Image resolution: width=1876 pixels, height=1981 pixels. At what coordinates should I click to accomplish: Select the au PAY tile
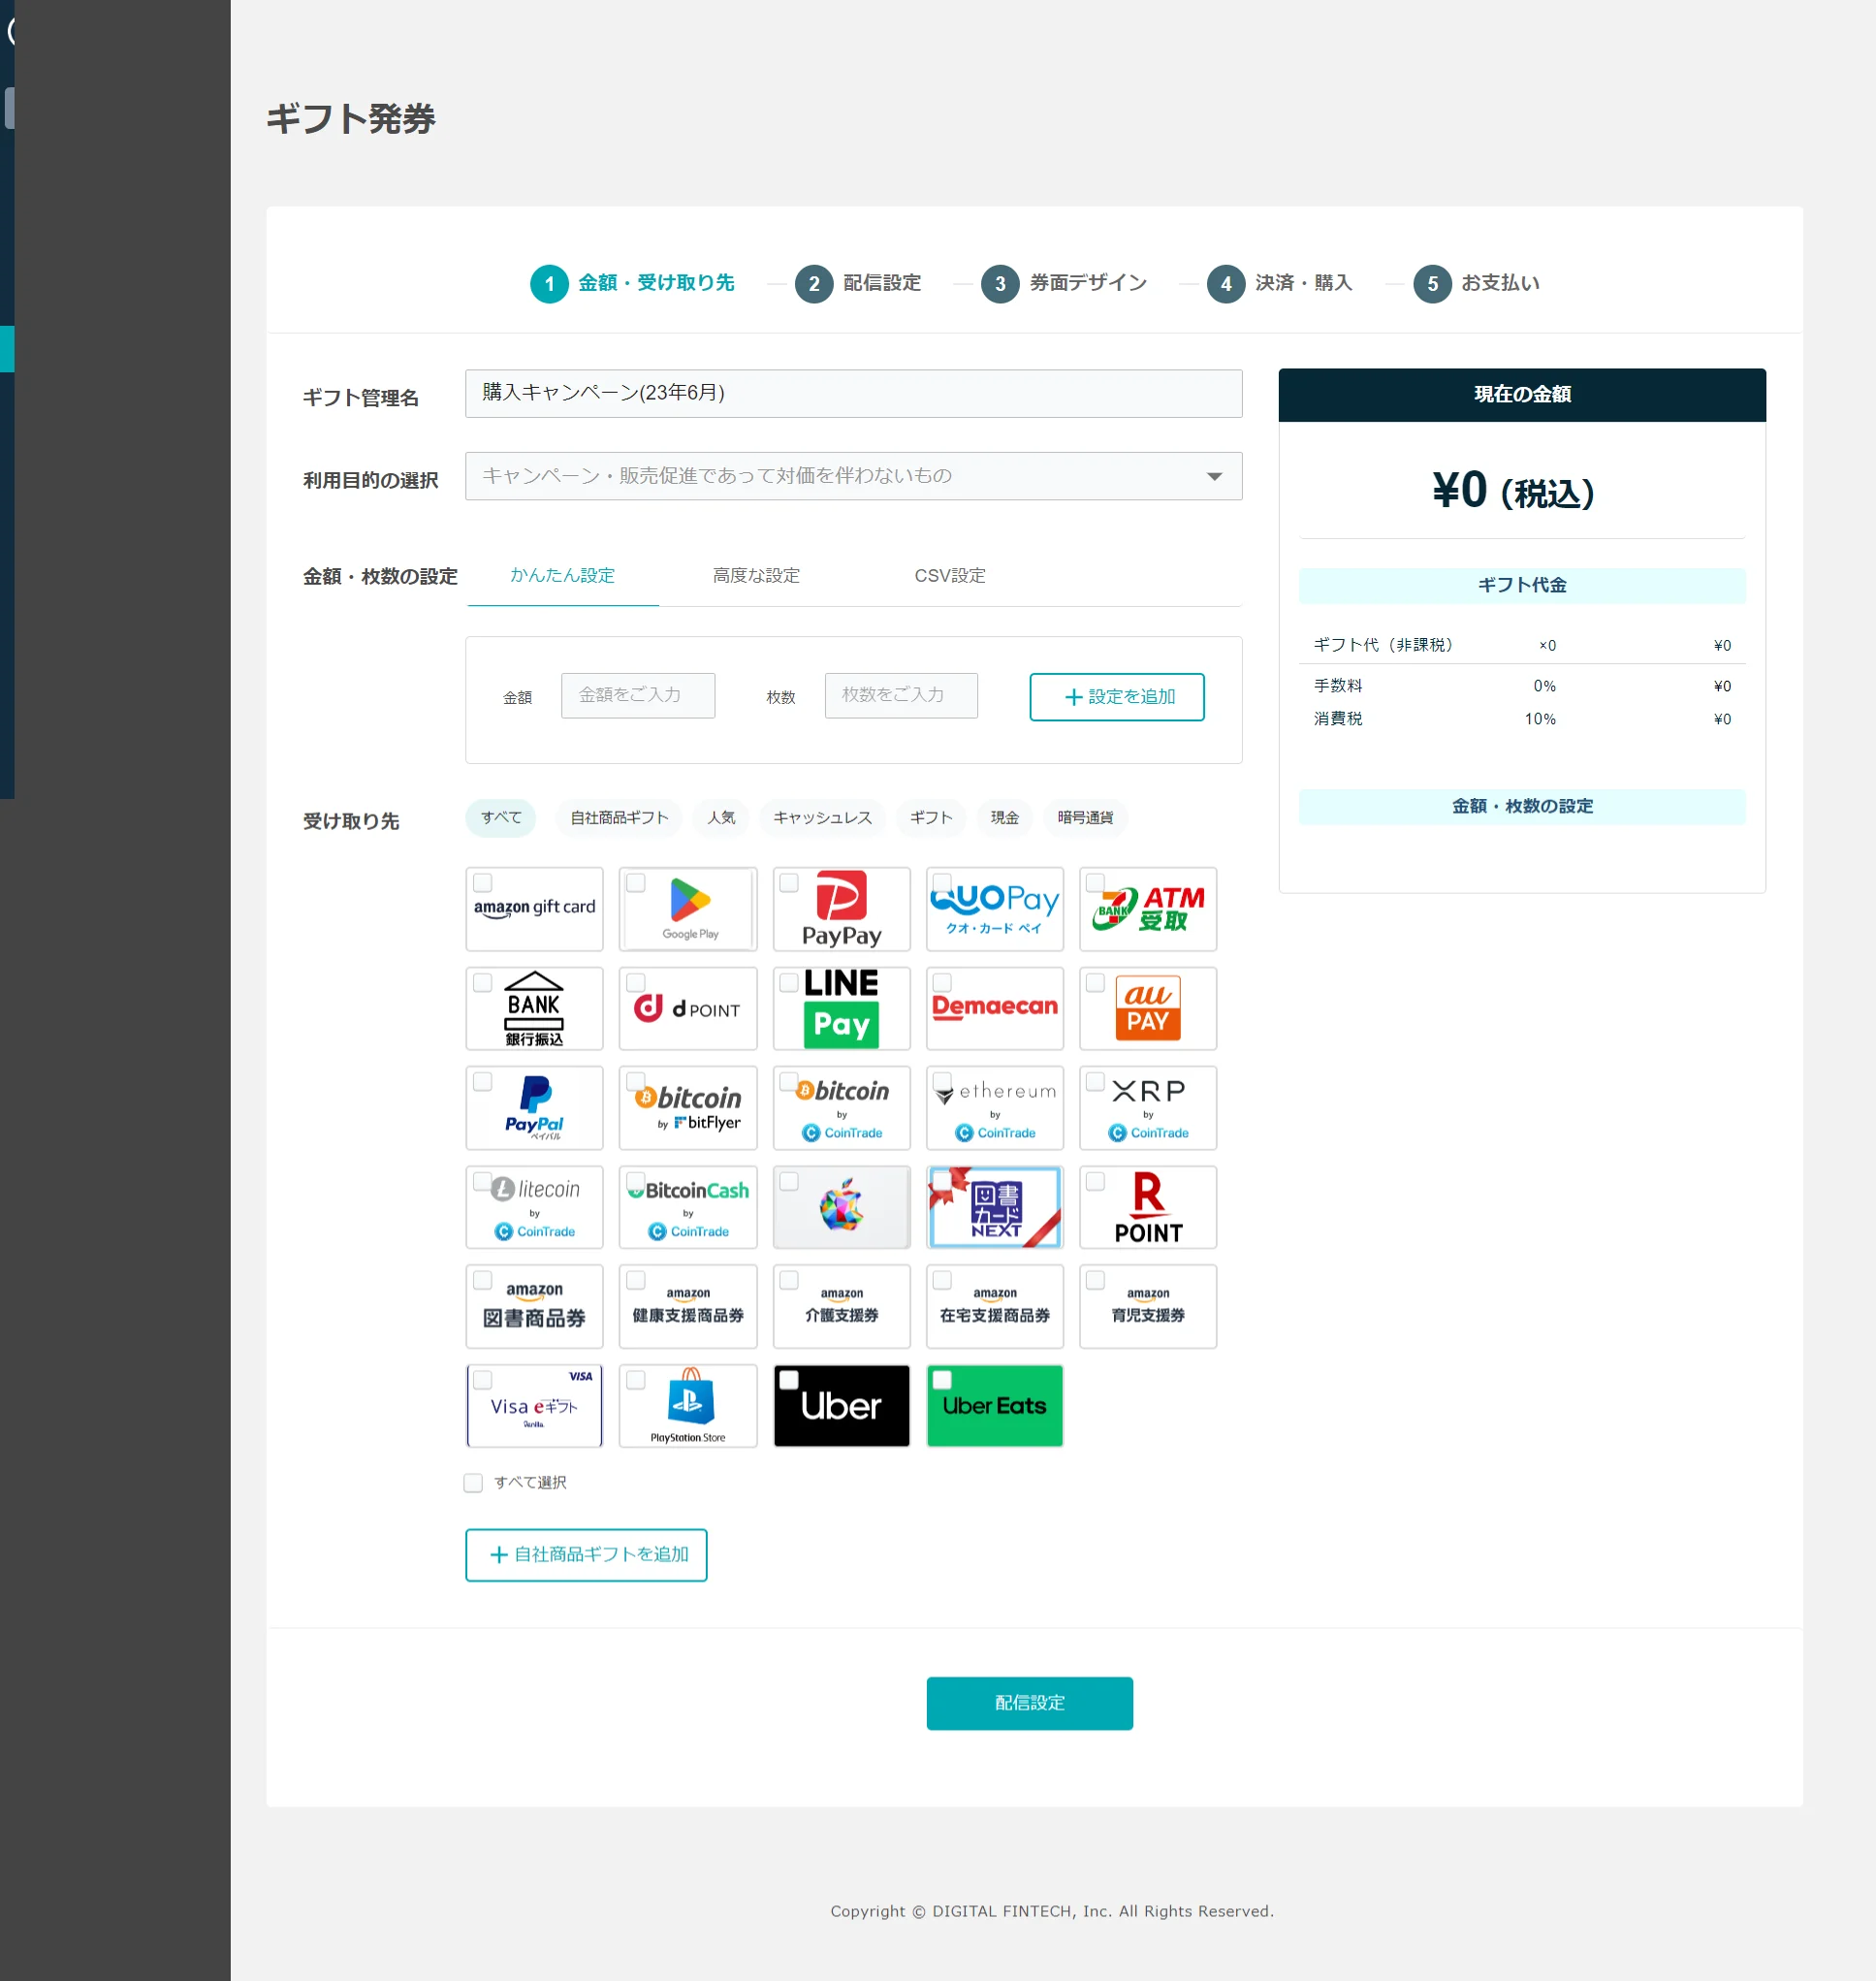pos(1148,1008)
